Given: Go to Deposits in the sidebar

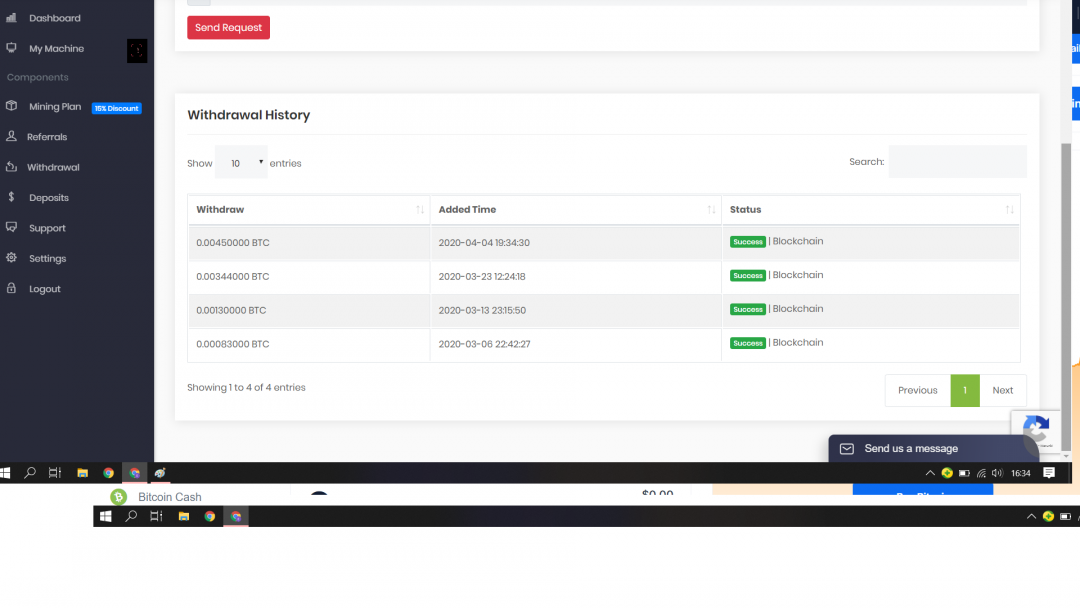Looking at the screenshot, I should [48, 198].
